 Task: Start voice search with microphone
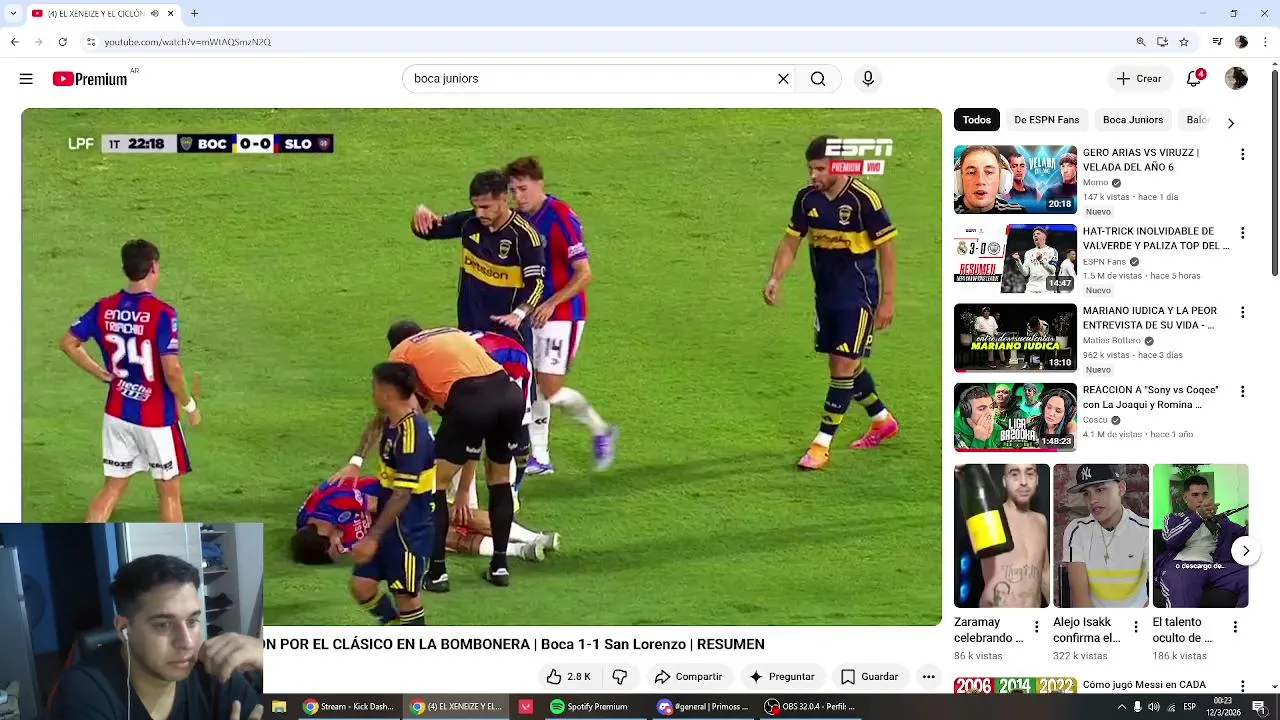tap(868, 79)
